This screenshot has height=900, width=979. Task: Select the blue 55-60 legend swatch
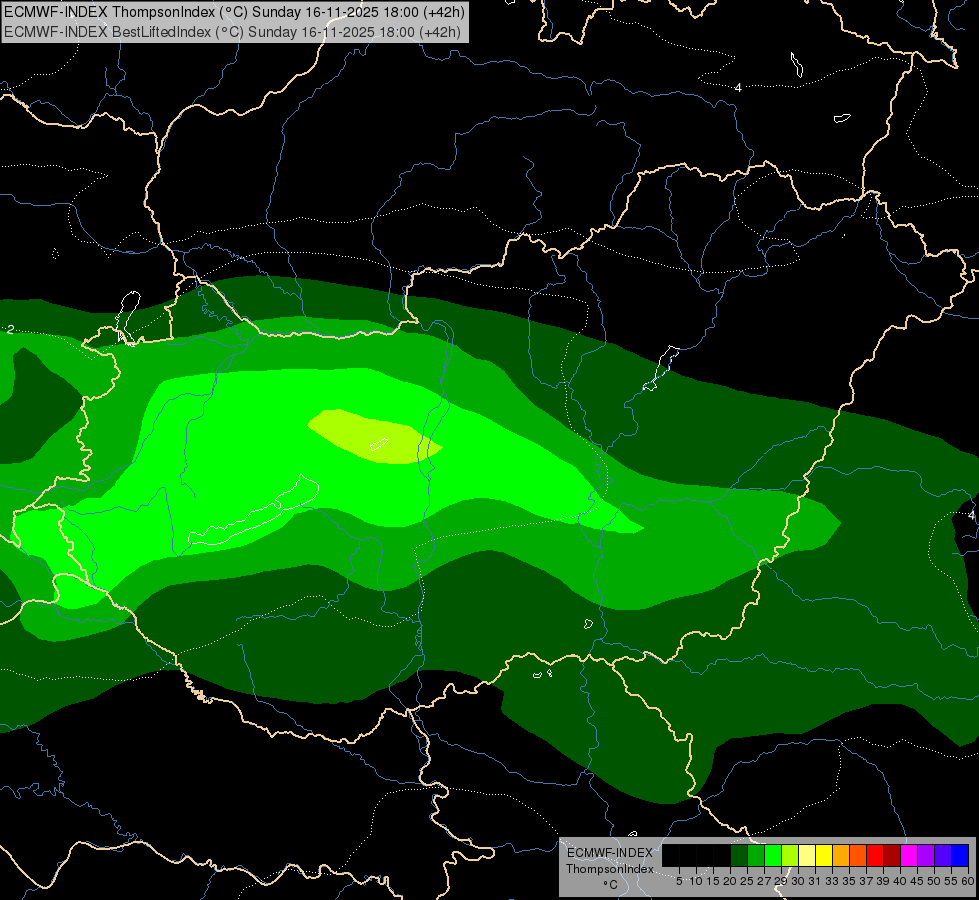point(960,855)
